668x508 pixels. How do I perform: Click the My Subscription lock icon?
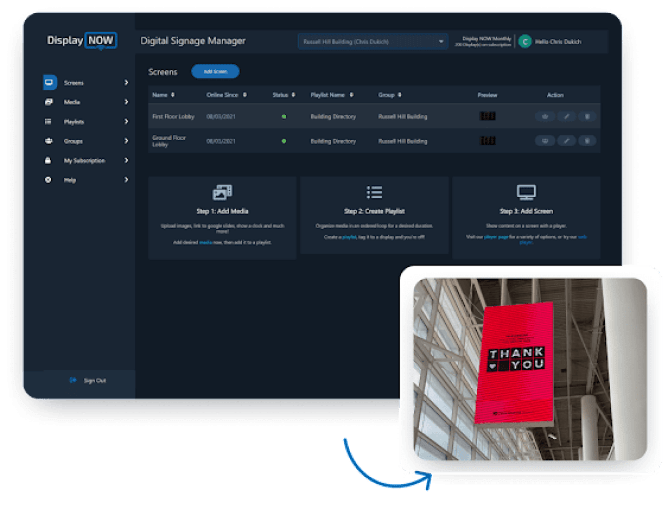[x=49, y=160]
